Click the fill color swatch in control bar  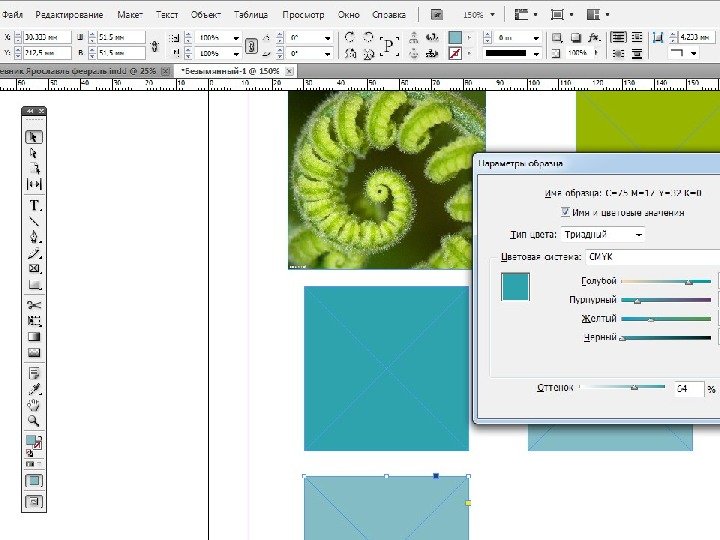(x=455, y=37)
